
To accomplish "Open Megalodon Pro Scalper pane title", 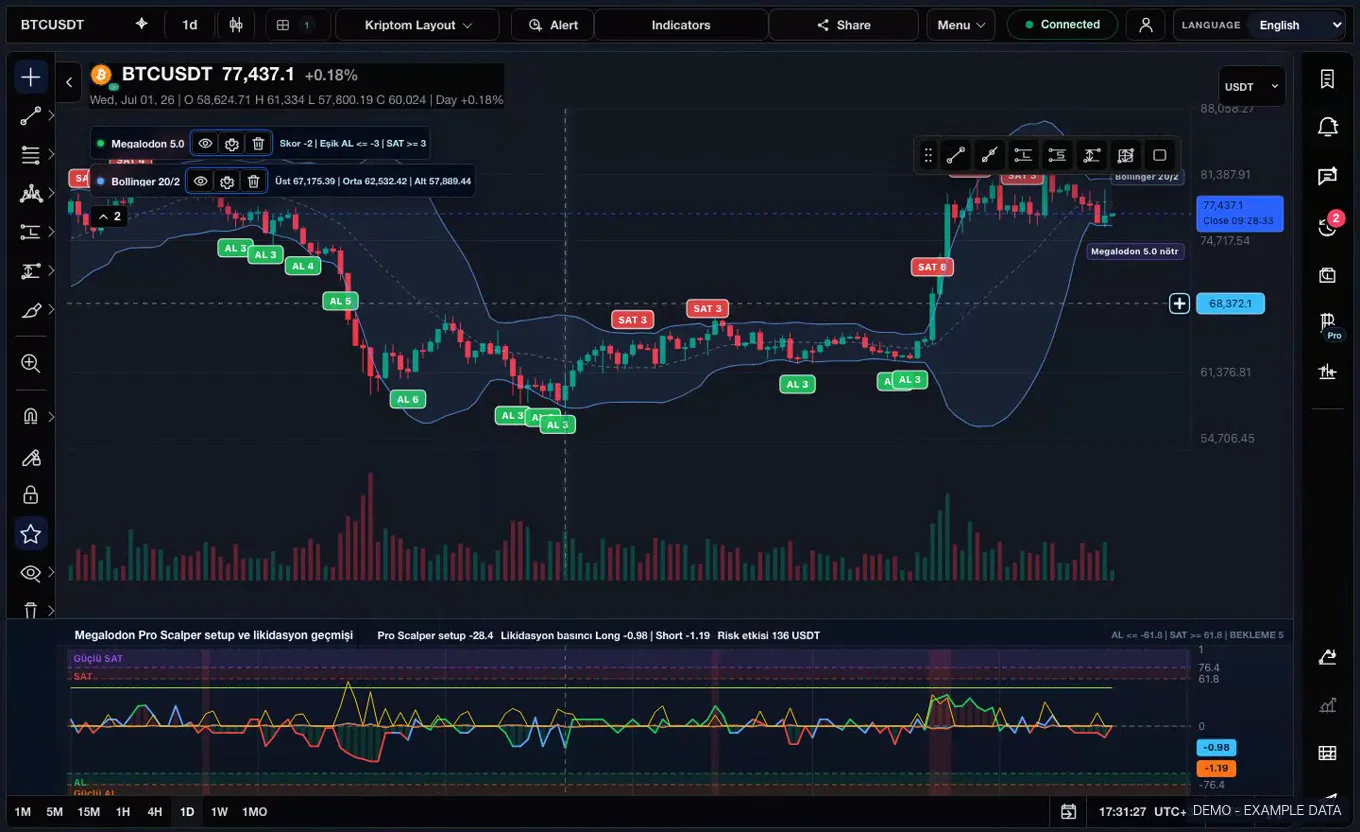I will pos(214,635).
